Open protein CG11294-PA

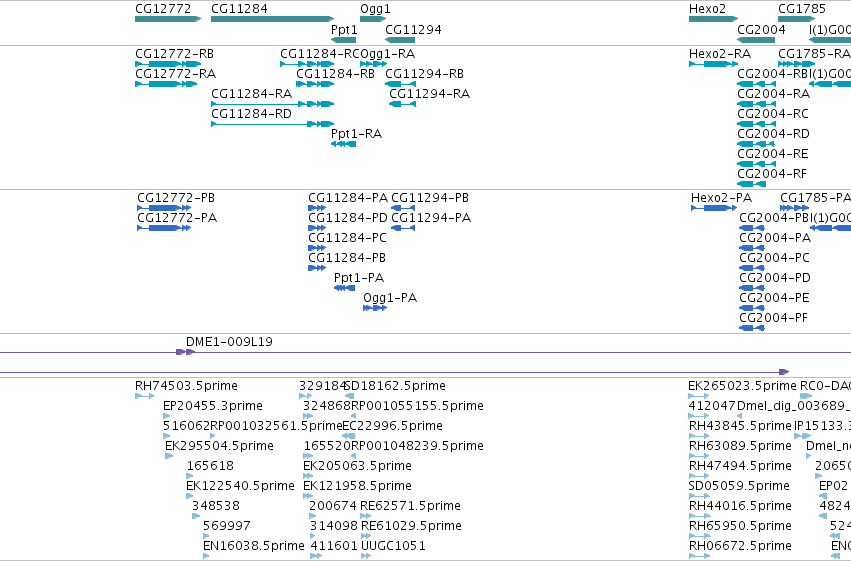pyautogui.click(x=403, y=228)
